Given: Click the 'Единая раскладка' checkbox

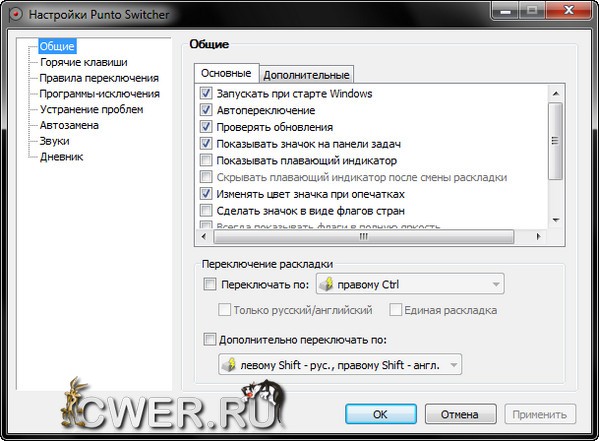Looking at the screenshot, I should pos(395,310).
